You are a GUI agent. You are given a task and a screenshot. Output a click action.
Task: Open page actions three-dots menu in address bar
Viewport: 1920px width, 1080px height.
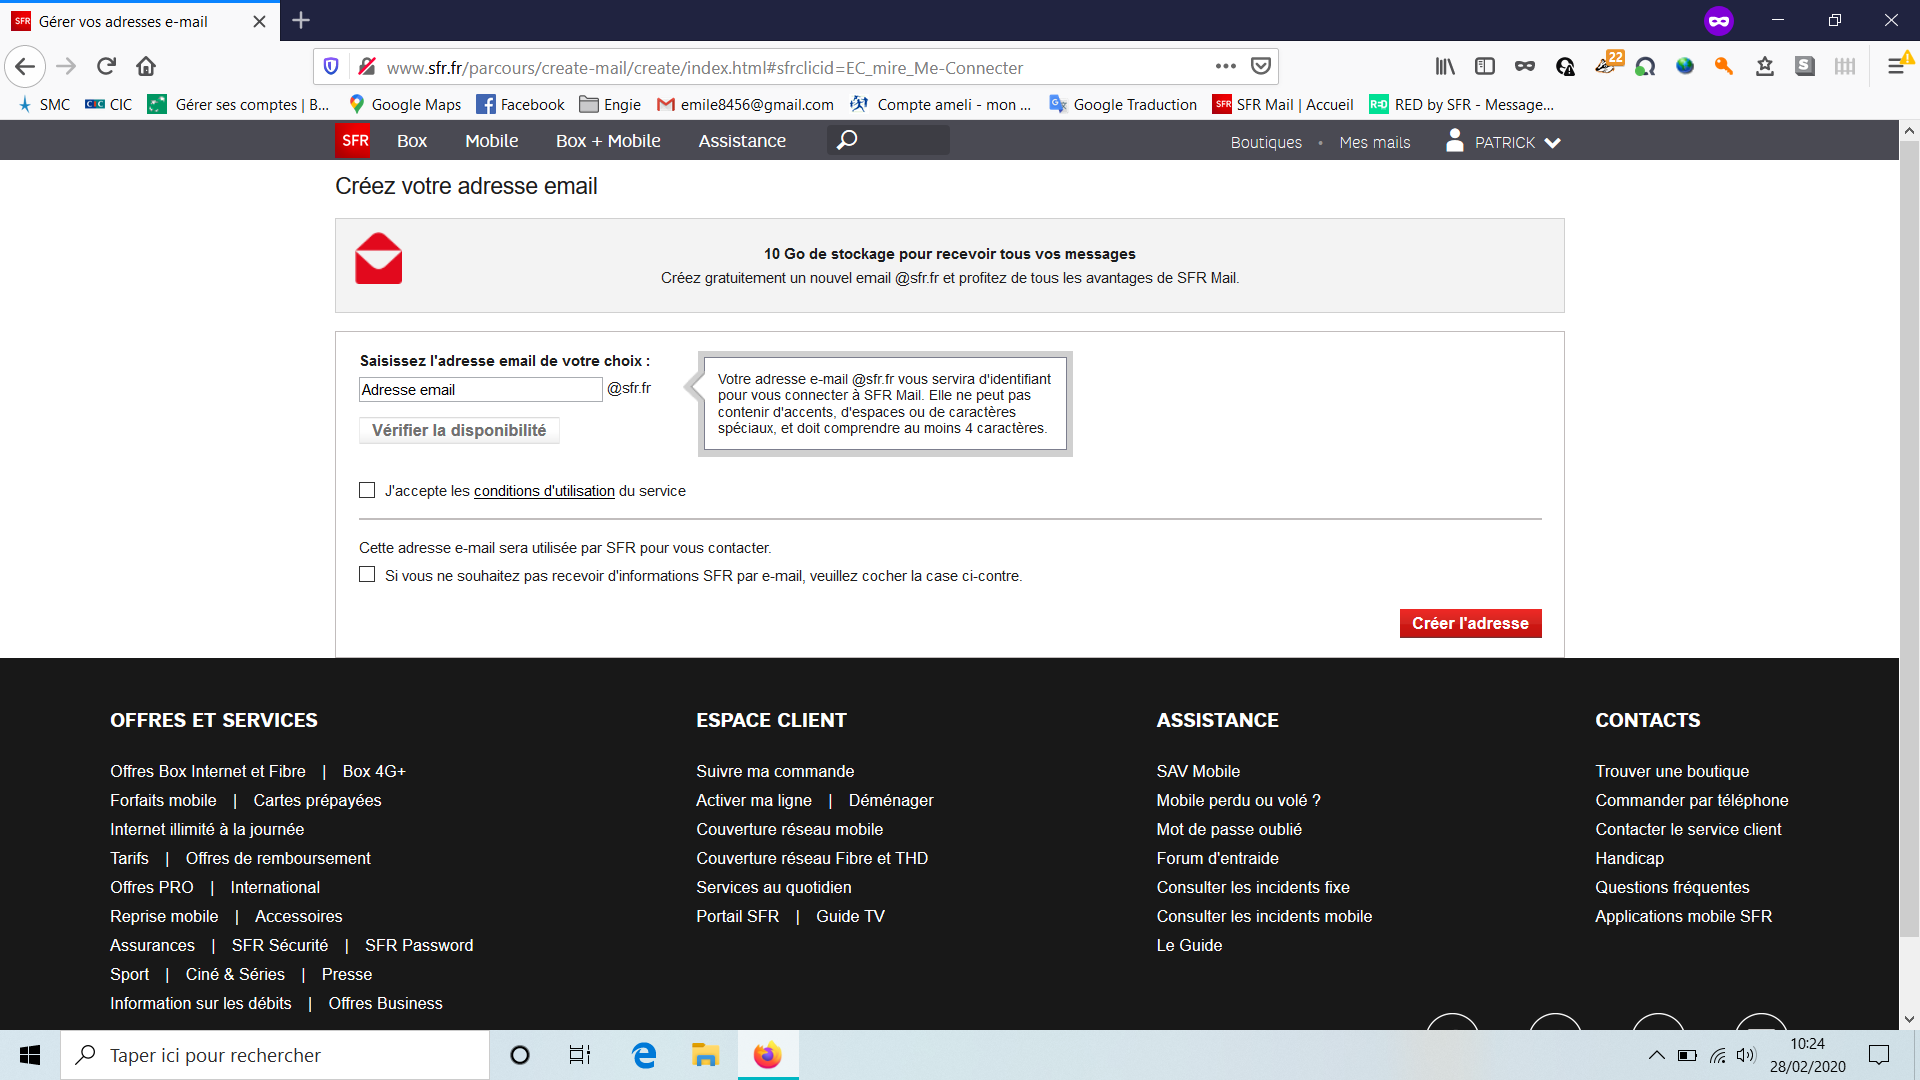click(x=1225, y=67)
